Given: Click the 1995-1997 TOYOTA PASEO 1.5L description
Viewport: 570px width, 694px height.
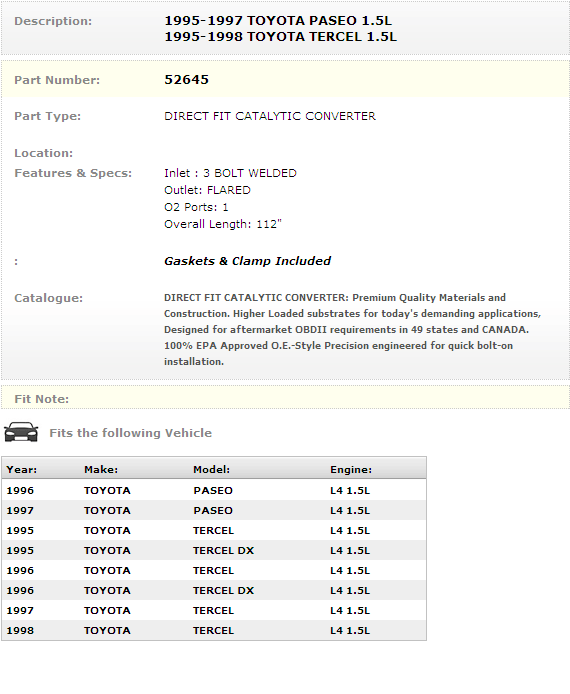Looking at the screenshot, I should click(278, 21).
